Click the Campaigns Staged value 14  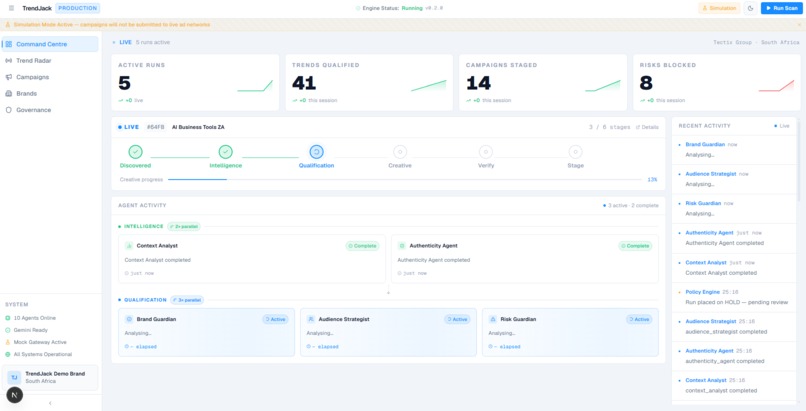coord(478,83)
